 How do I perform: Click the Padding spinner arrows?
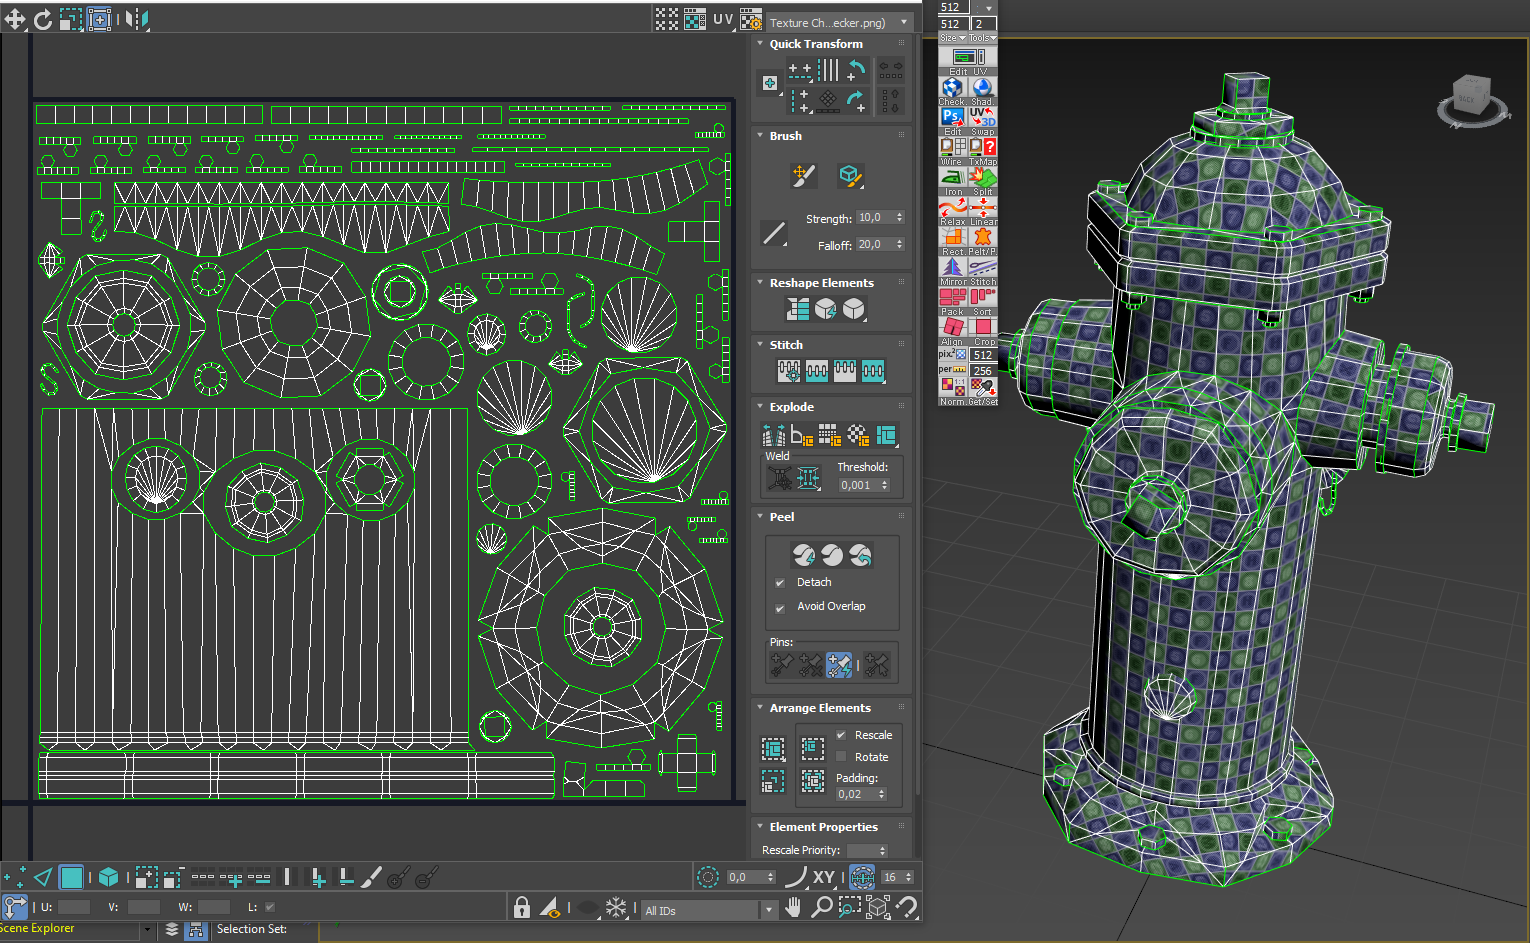pos(881,794)
